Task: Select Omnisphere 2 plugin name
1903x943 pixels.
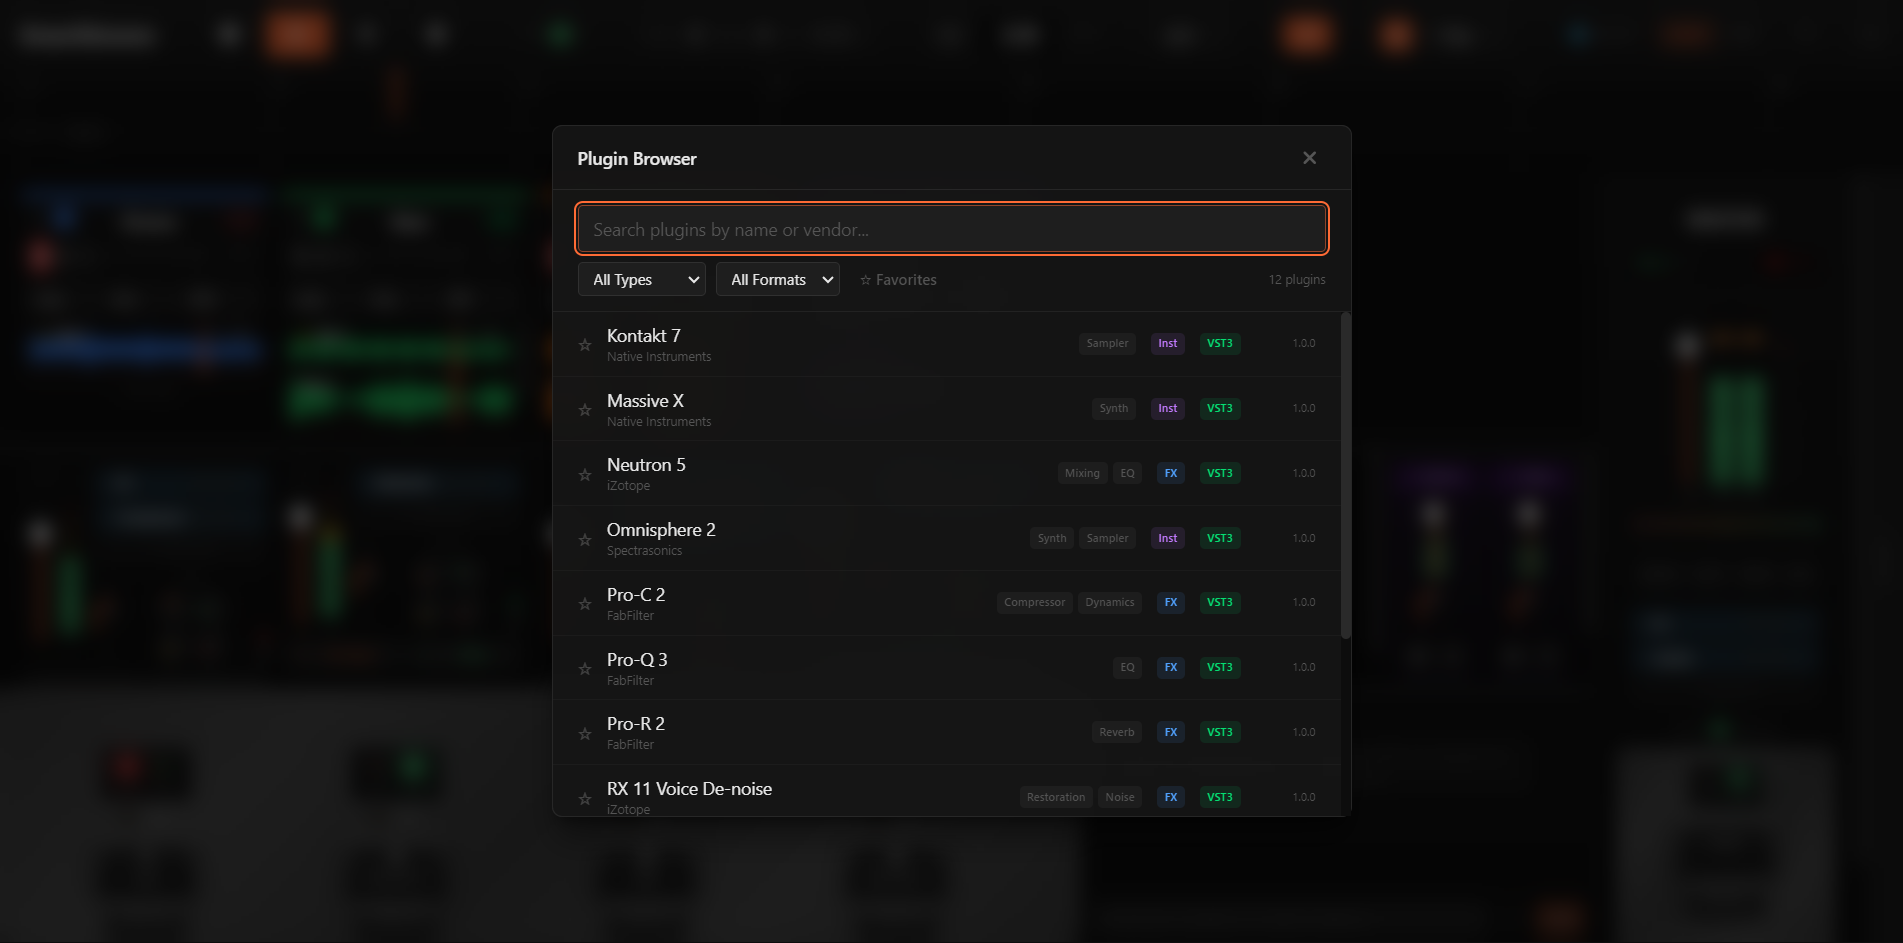Action: (661, 530)
